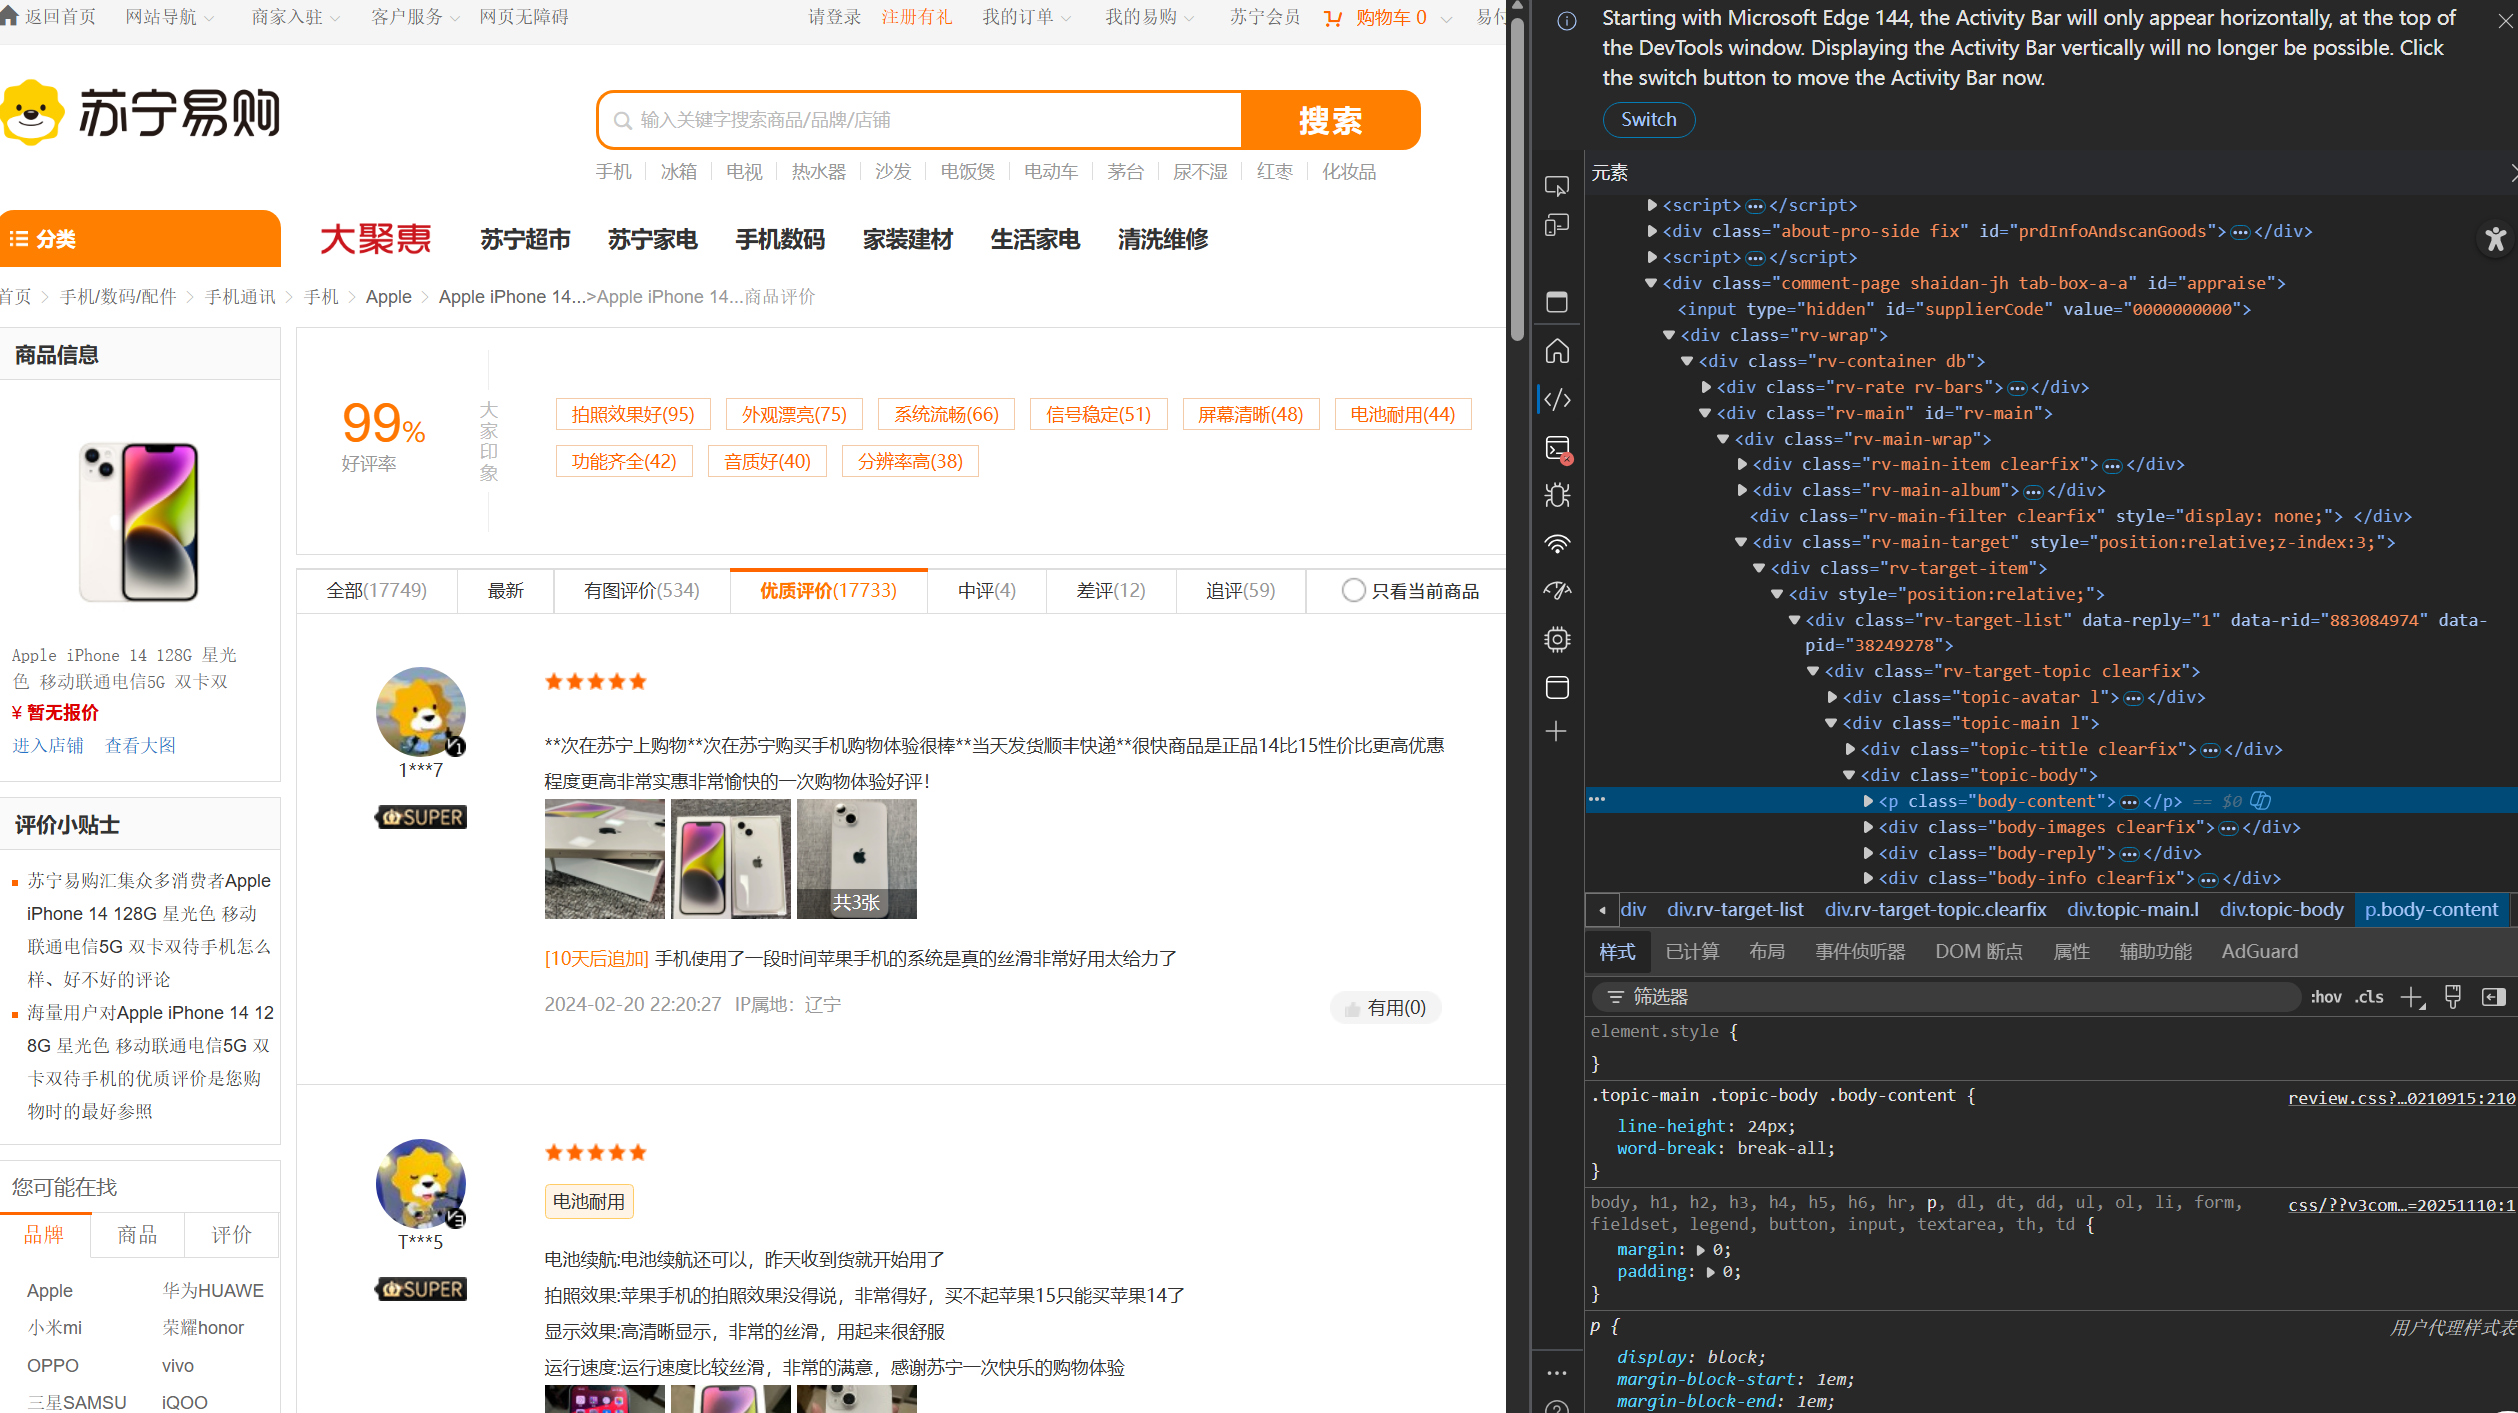
Task: Expand the body-images clearfix div node
Action: [x=1868, y=827]
